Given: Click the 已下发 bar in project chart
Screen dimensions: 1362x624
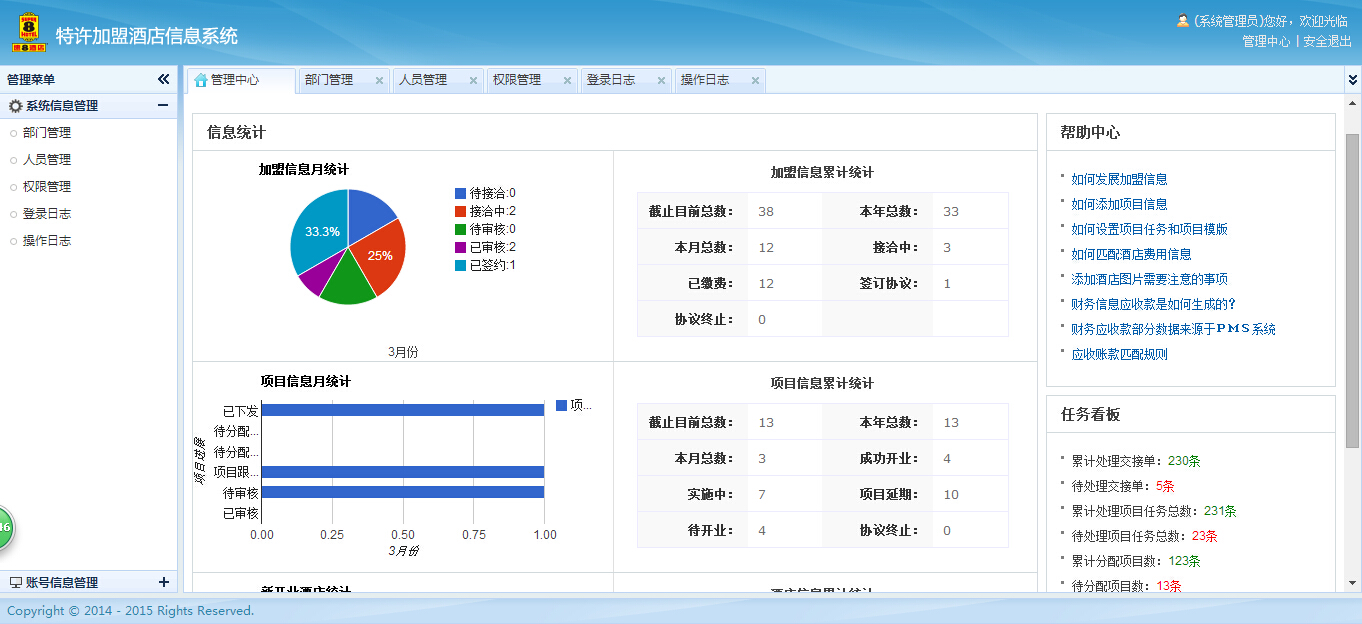Looking at the screenshot, I should 403,410.
